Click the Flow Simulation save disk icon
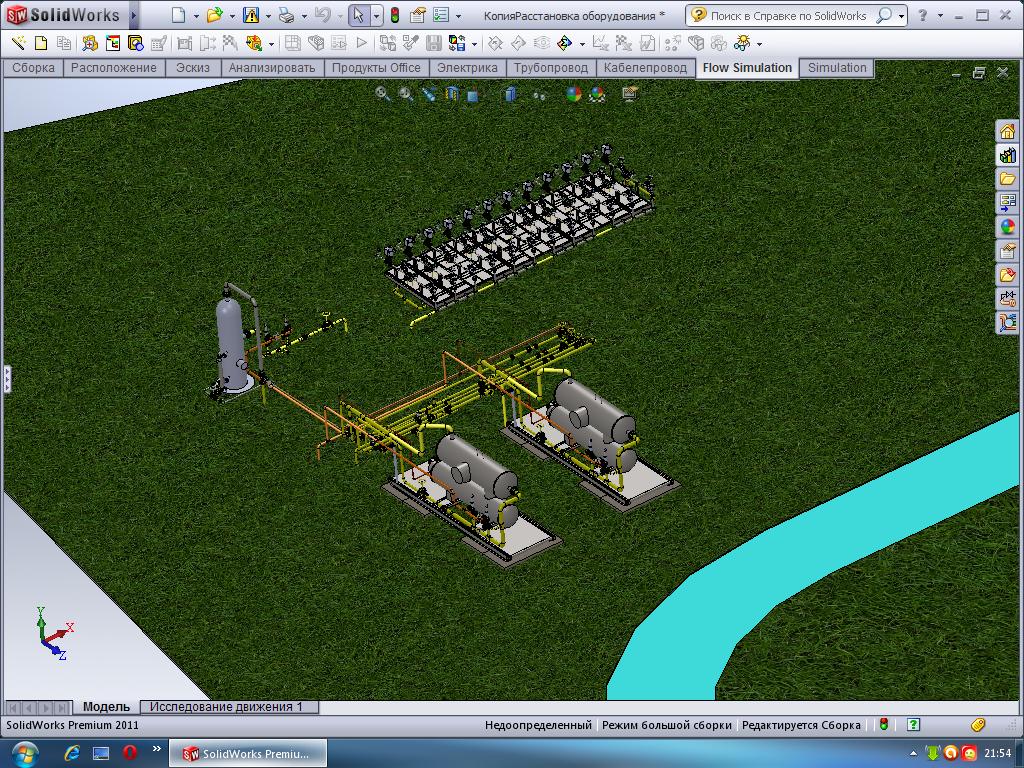 (x=434, y=44)
